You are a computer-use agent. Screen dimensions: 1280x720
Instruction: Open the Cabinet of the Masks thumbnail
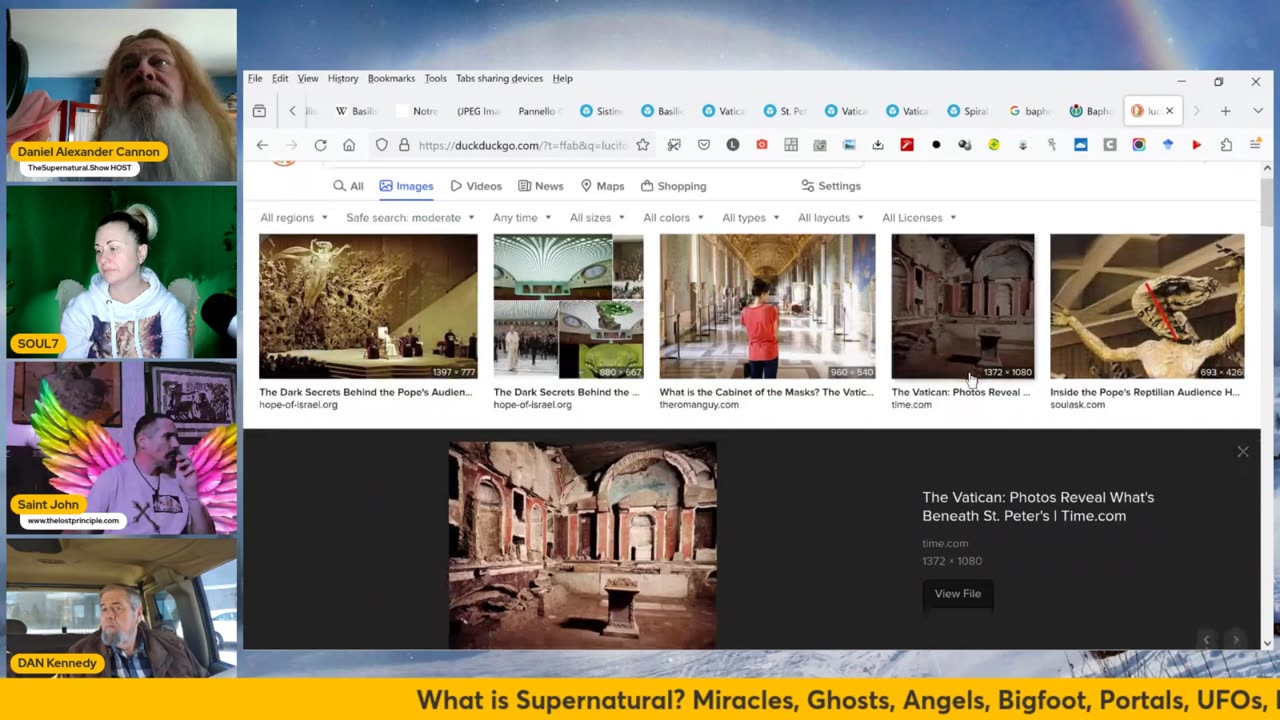[767, 306]
